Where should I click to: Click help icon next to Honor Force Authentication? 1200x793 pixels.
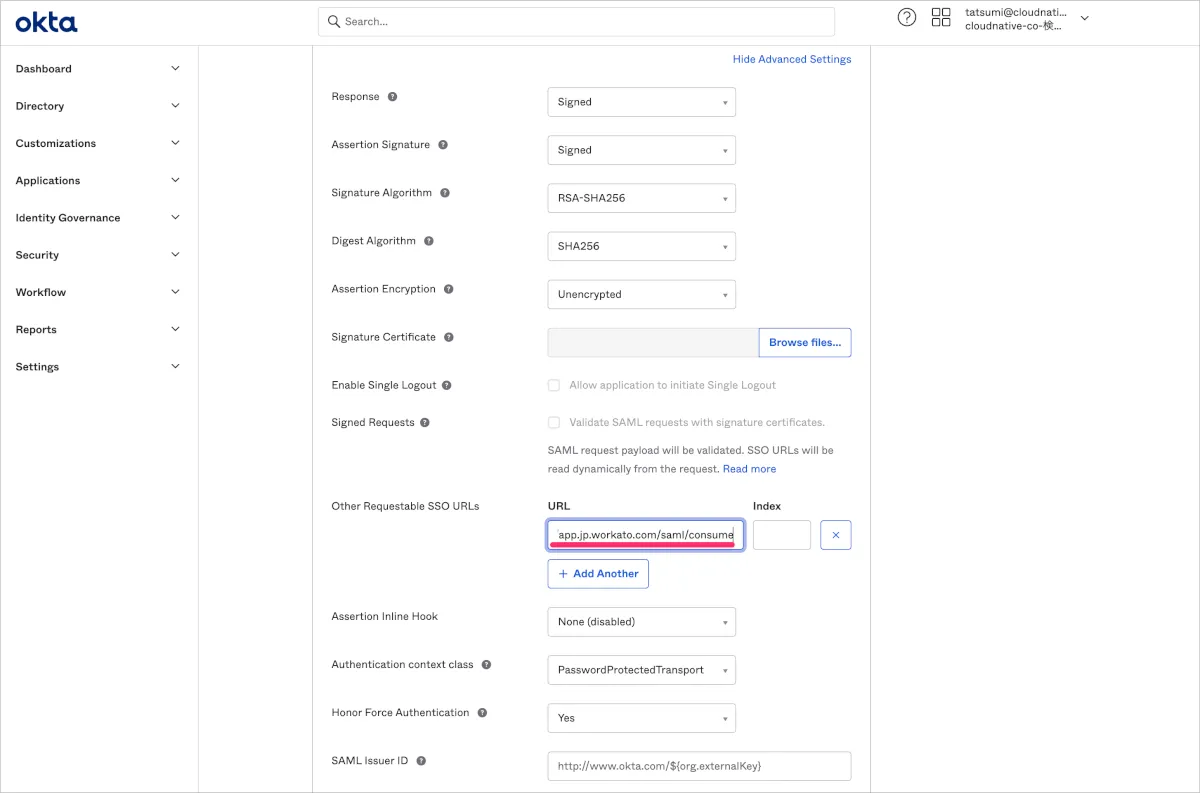click(x=482, y=713)
